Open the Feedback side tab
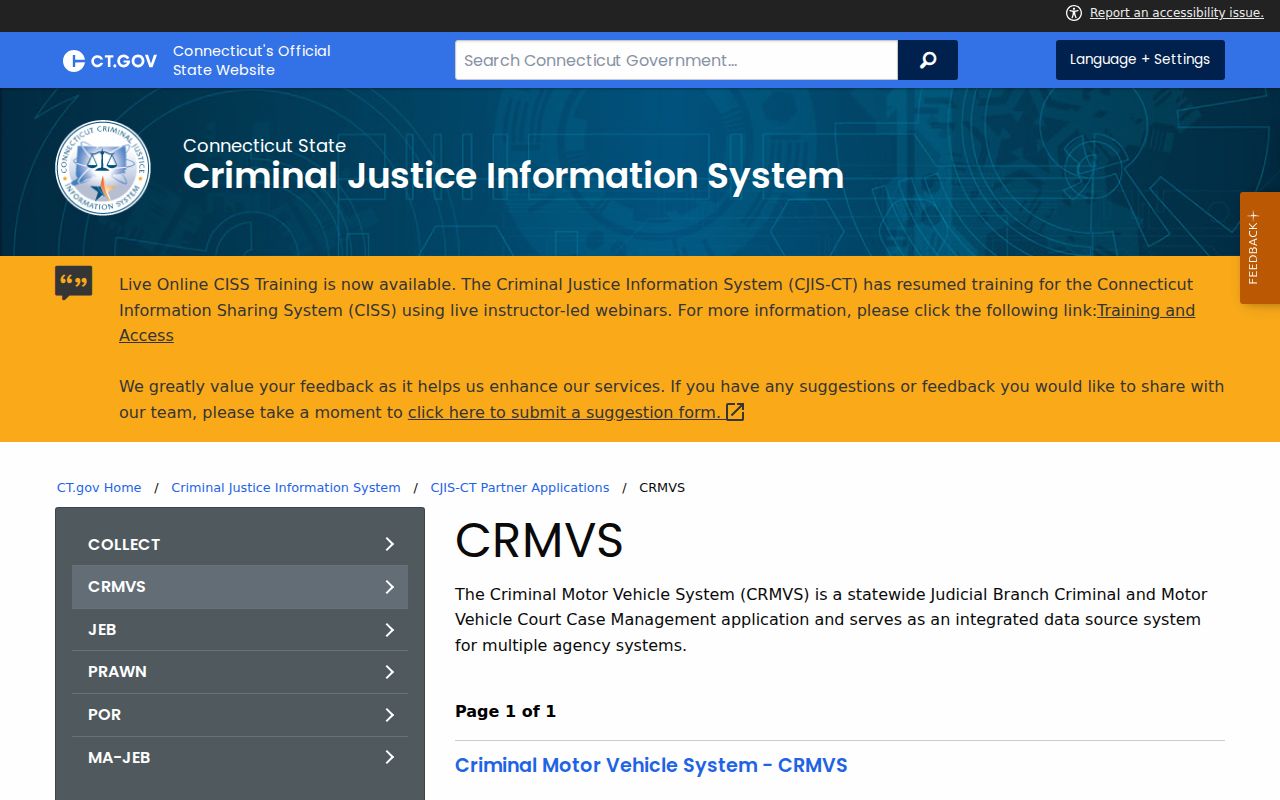 (1260, 248)
